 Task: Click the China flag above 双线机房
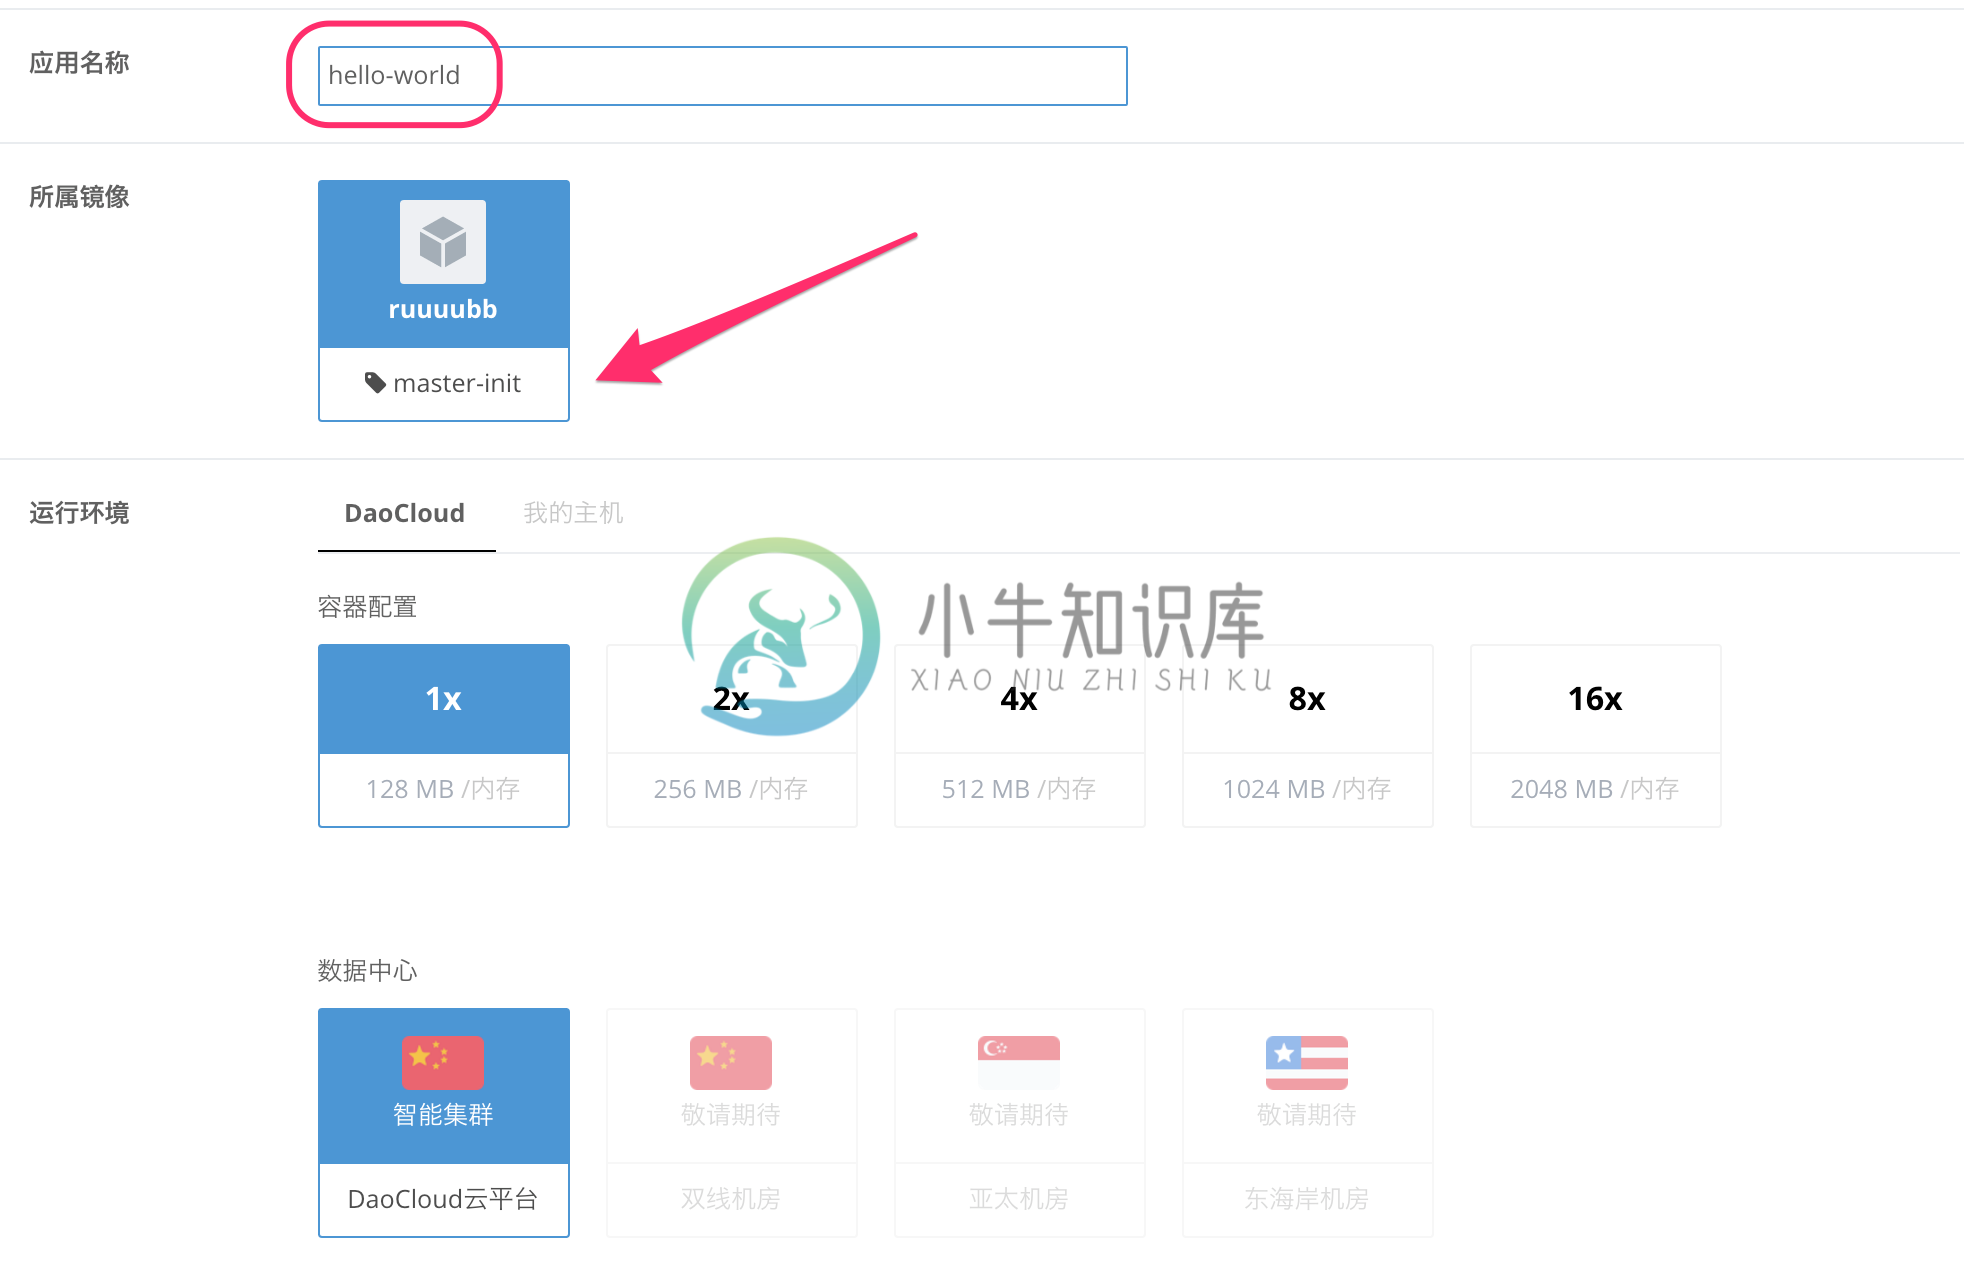[x=731, y=1062]
